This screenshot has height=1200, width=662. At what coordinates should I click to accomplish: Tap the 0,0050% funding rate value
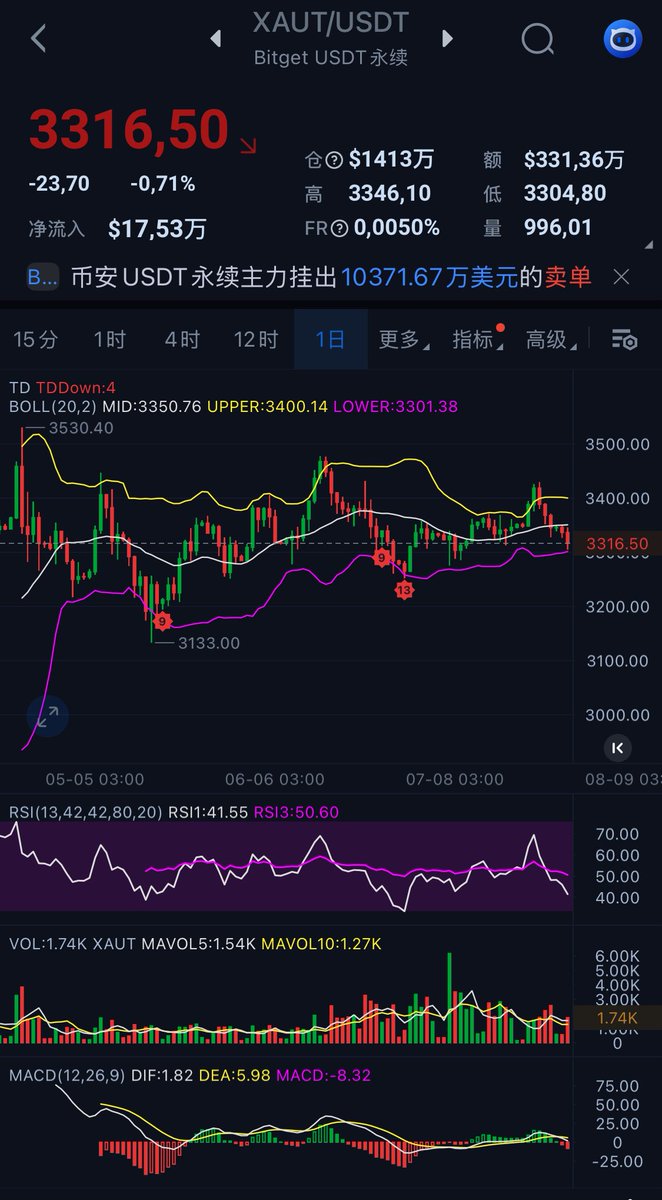pos(397,228)
